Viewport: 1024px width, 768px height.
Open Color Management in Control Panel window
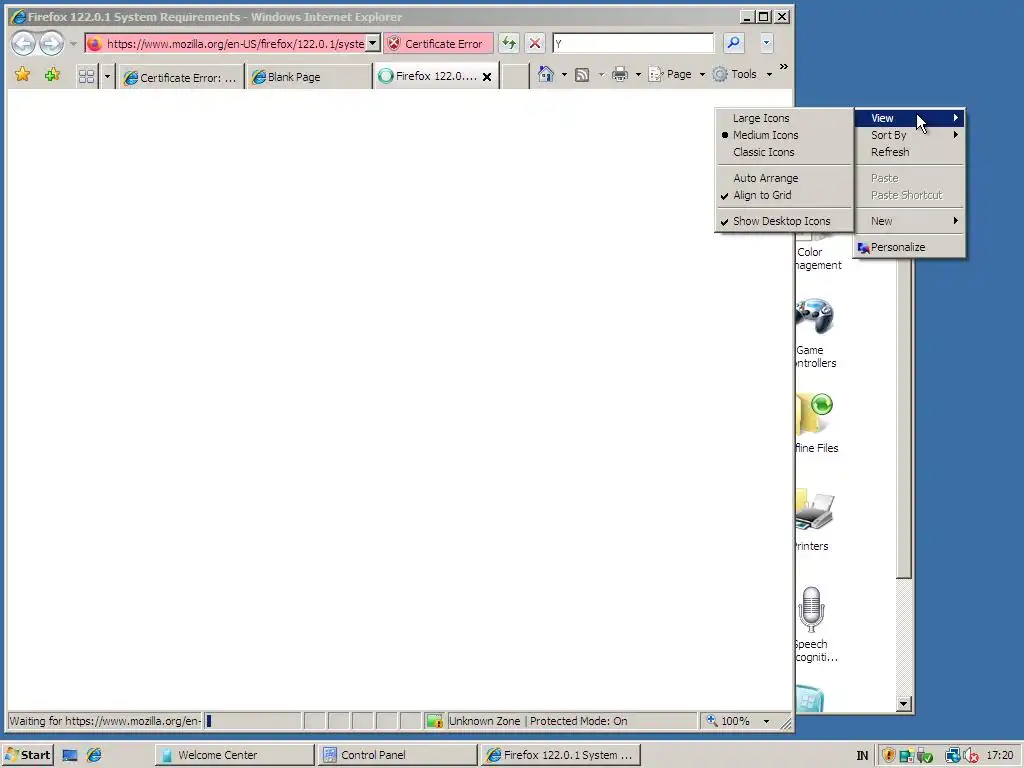818,257
